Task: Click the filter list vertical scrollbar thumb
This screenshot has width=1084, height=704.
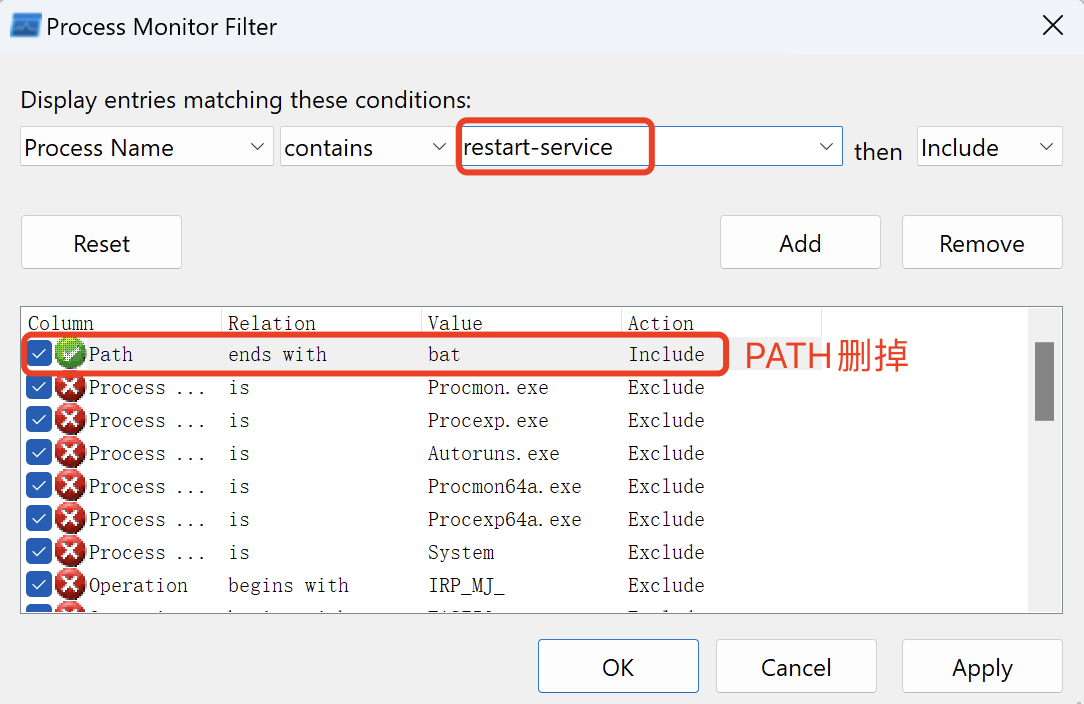Action: tap(1044, 381)
